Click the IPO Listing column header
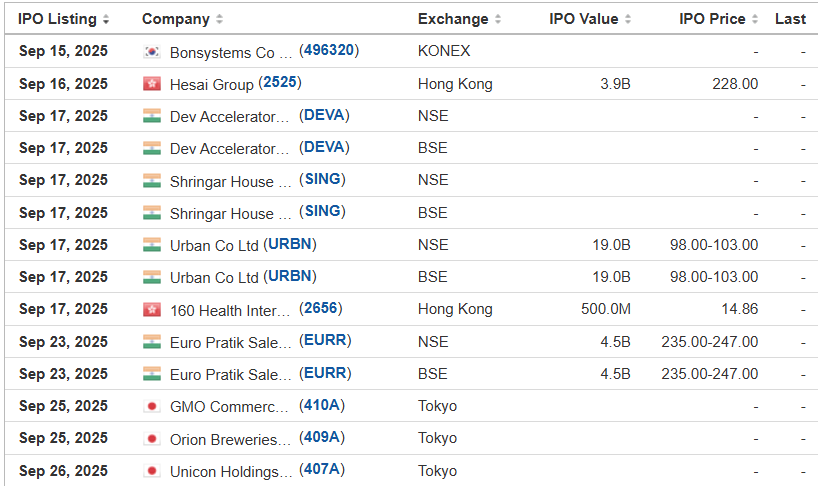Viewport: 818px width, 487px height. (x=57, y=19)
